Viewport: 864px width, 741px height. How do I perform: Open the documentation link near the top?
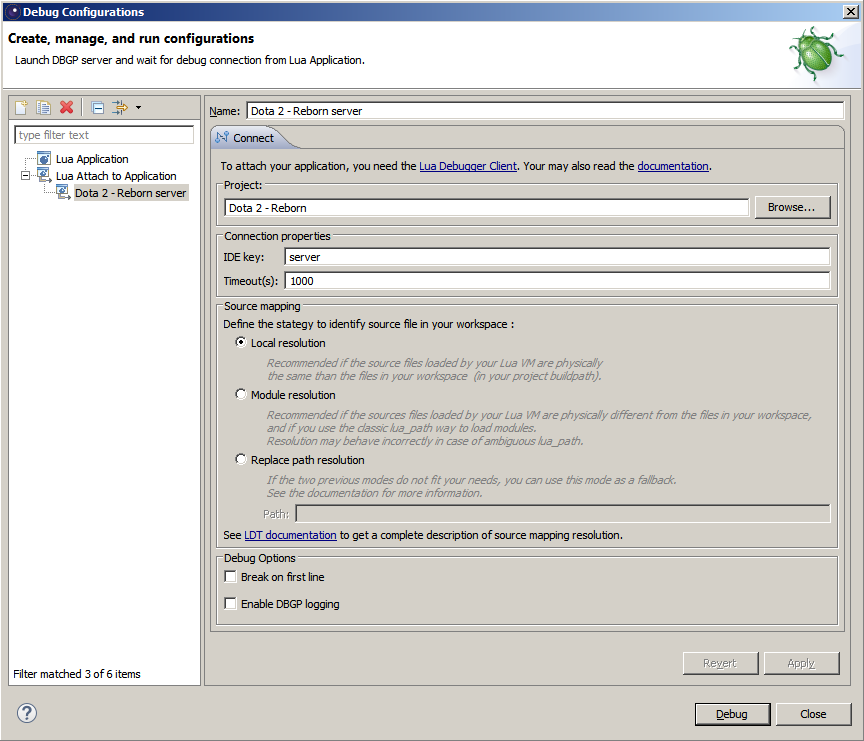pyautogui.click(x=673, y=166)
